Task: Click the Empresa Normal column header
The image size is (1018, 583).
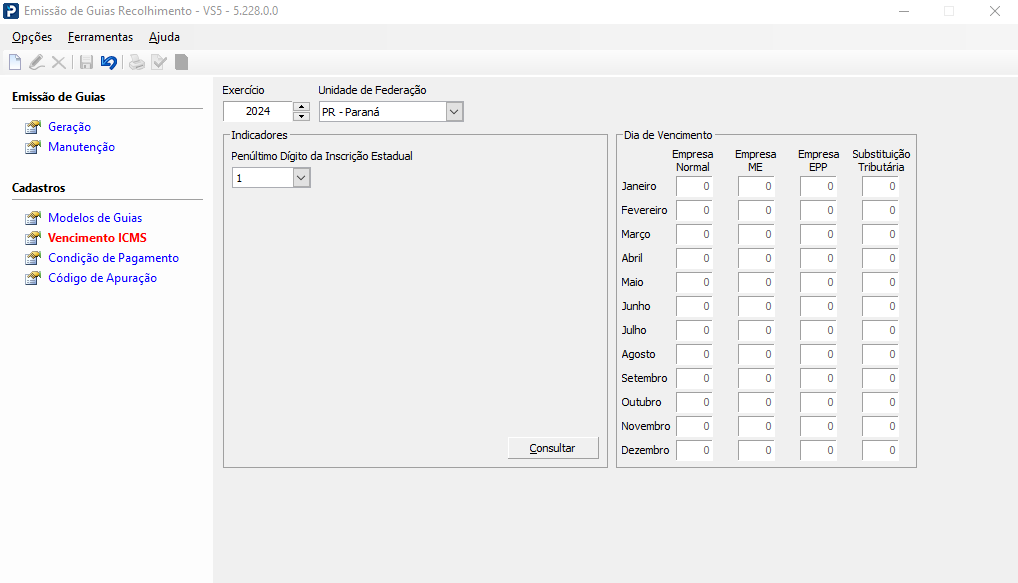Action: click(x=693, y=160)
